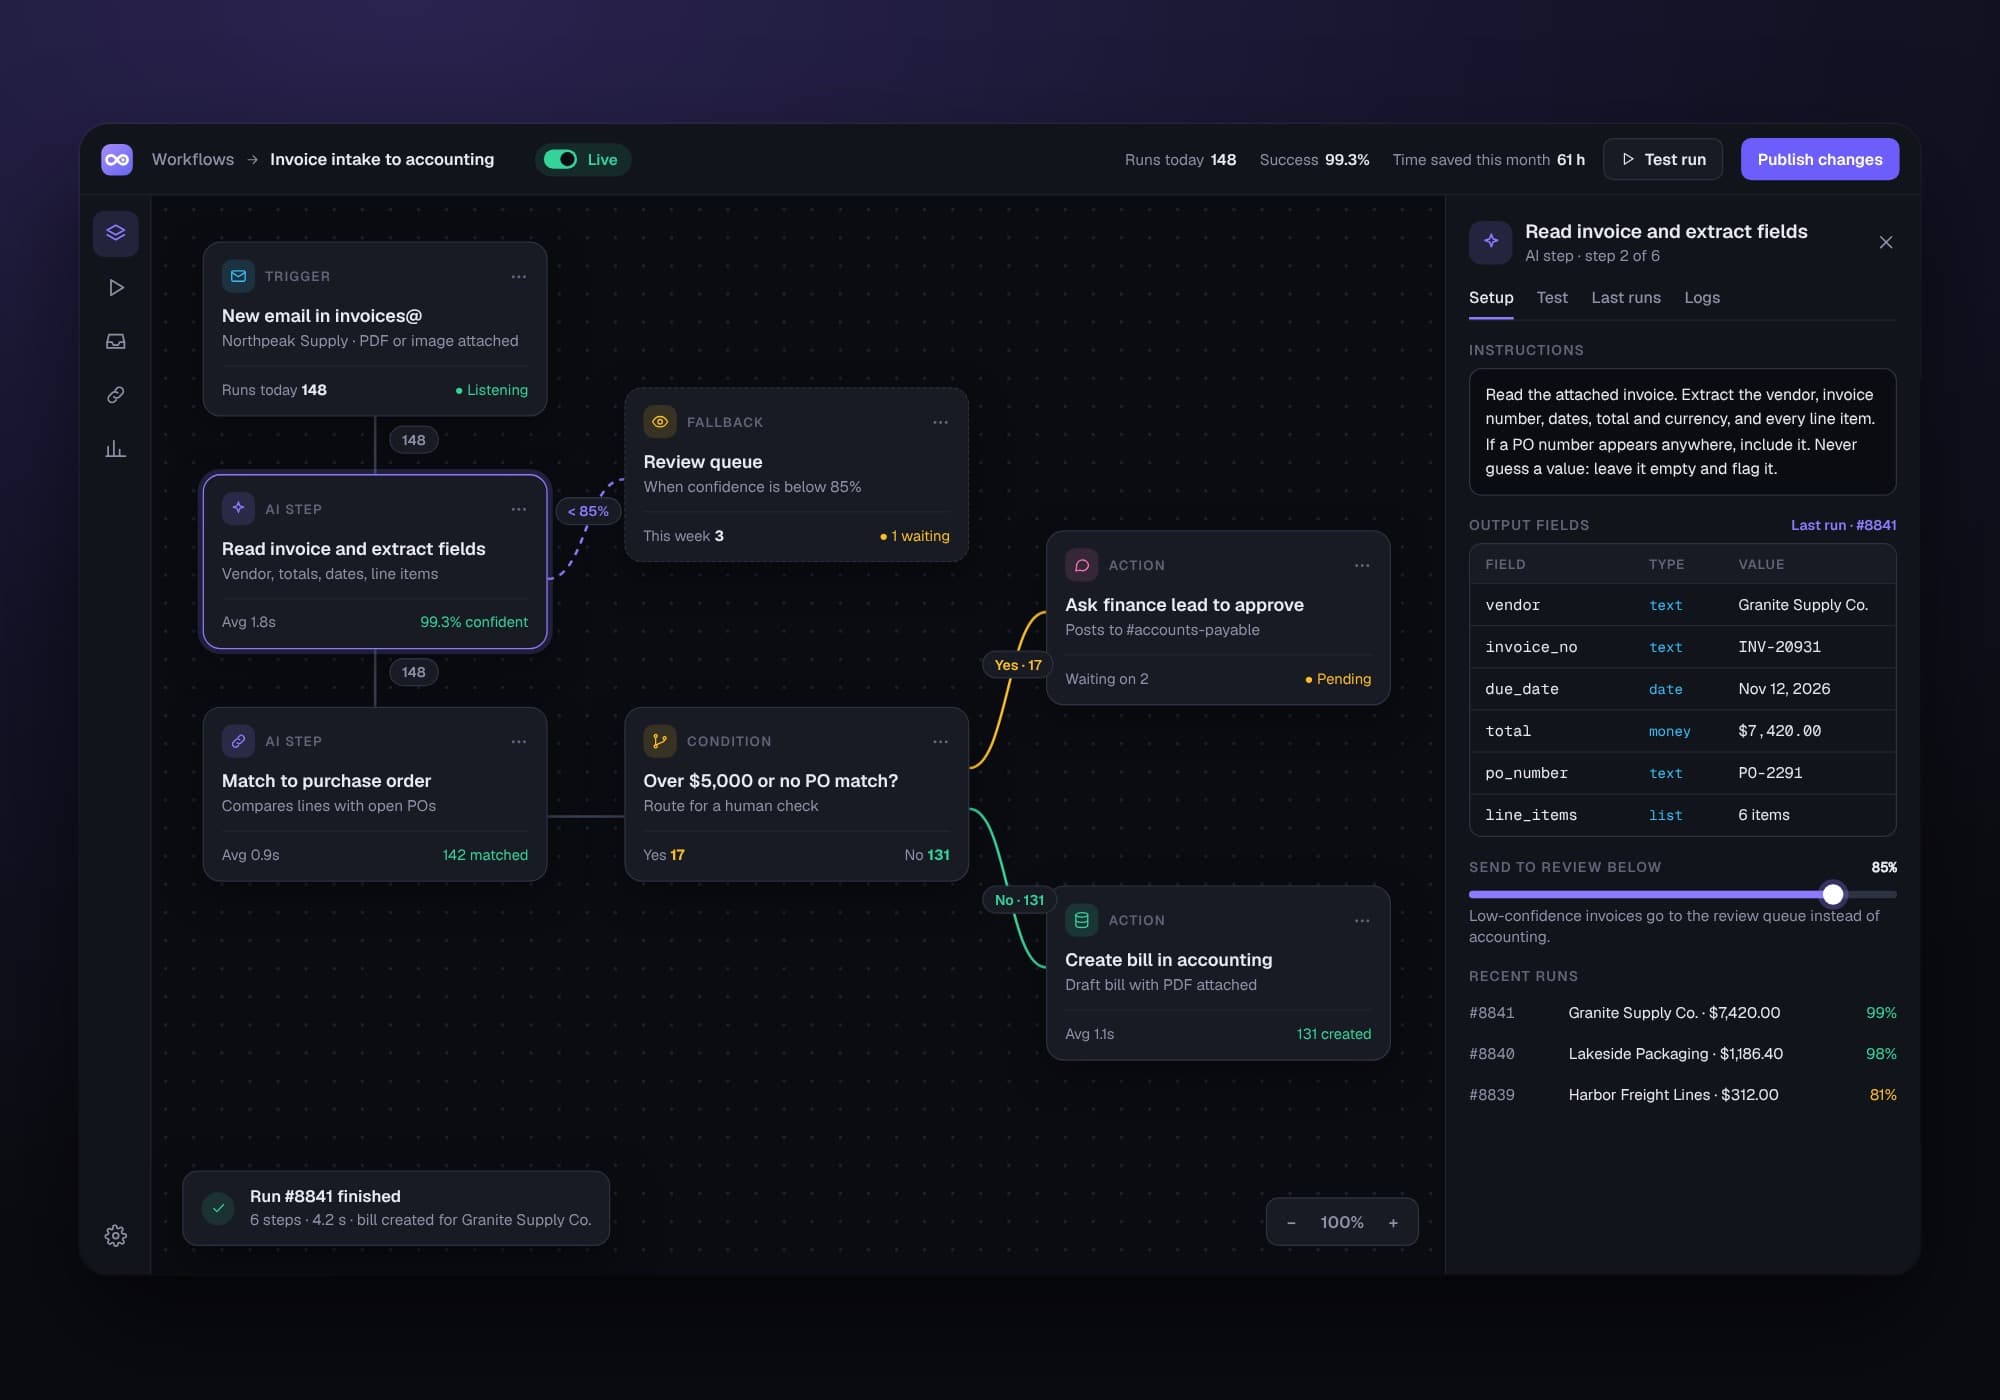Switch to the Test tab
The width and height of the screenshot is (2000, 1400).
click(x=1552, y=298)
